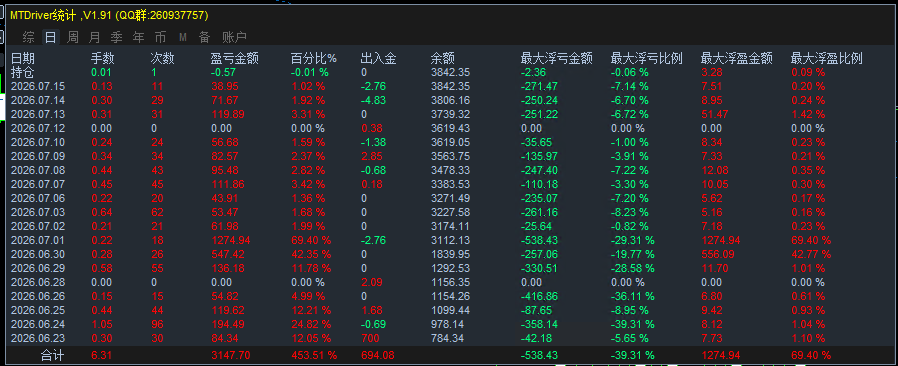Image resolution: width=898 pixels, height=366 pixels.
Task: Select the 日 daily statistics tab
Action: click(51, 38)
